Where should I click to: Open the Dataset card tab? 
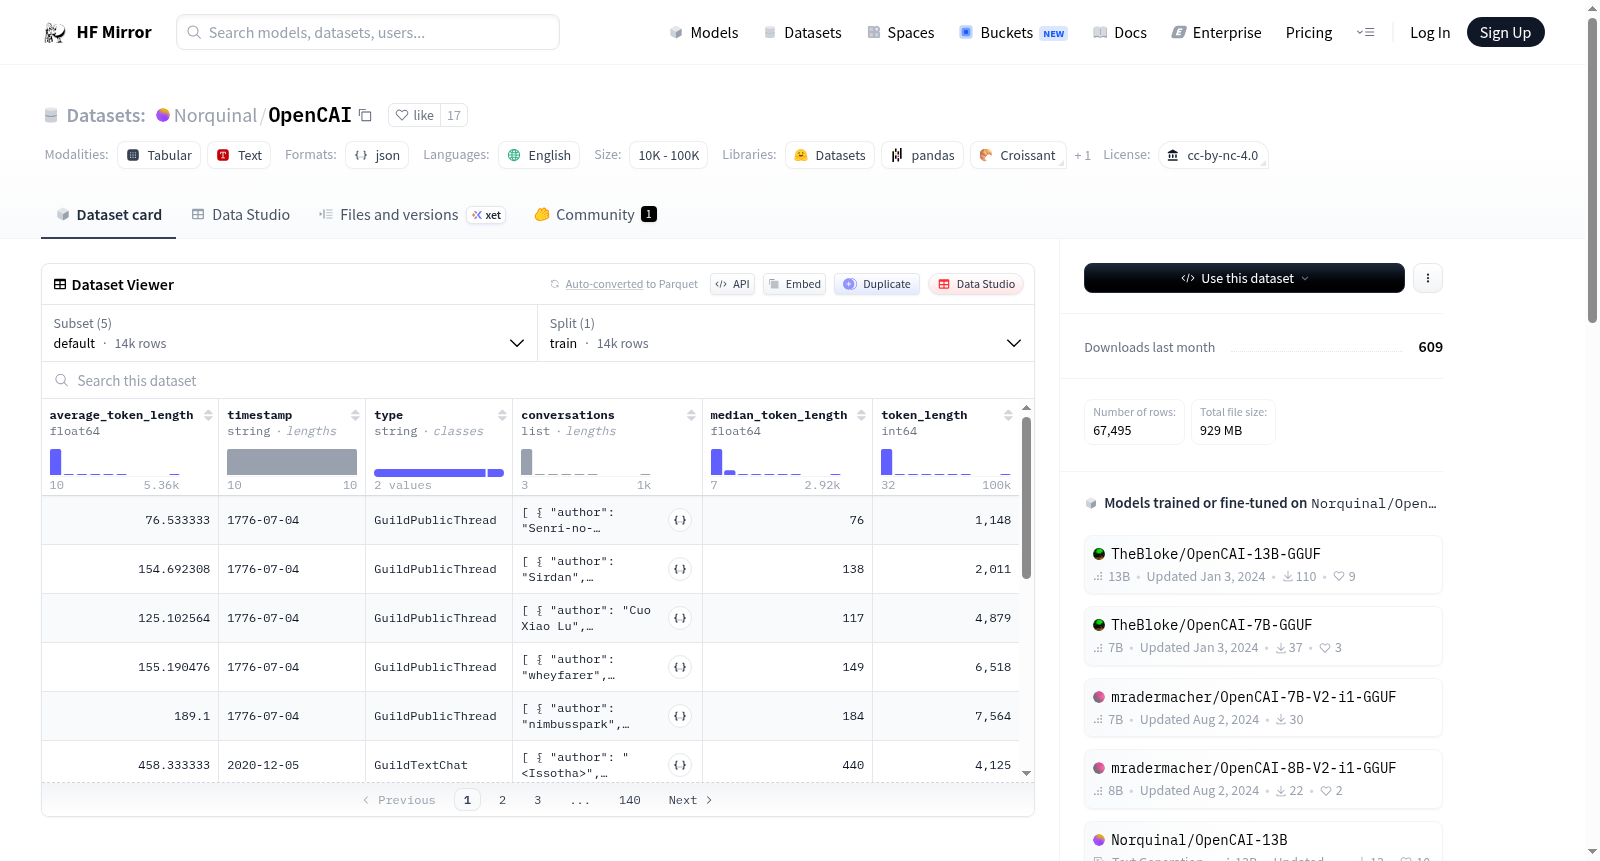pos(108,215)
